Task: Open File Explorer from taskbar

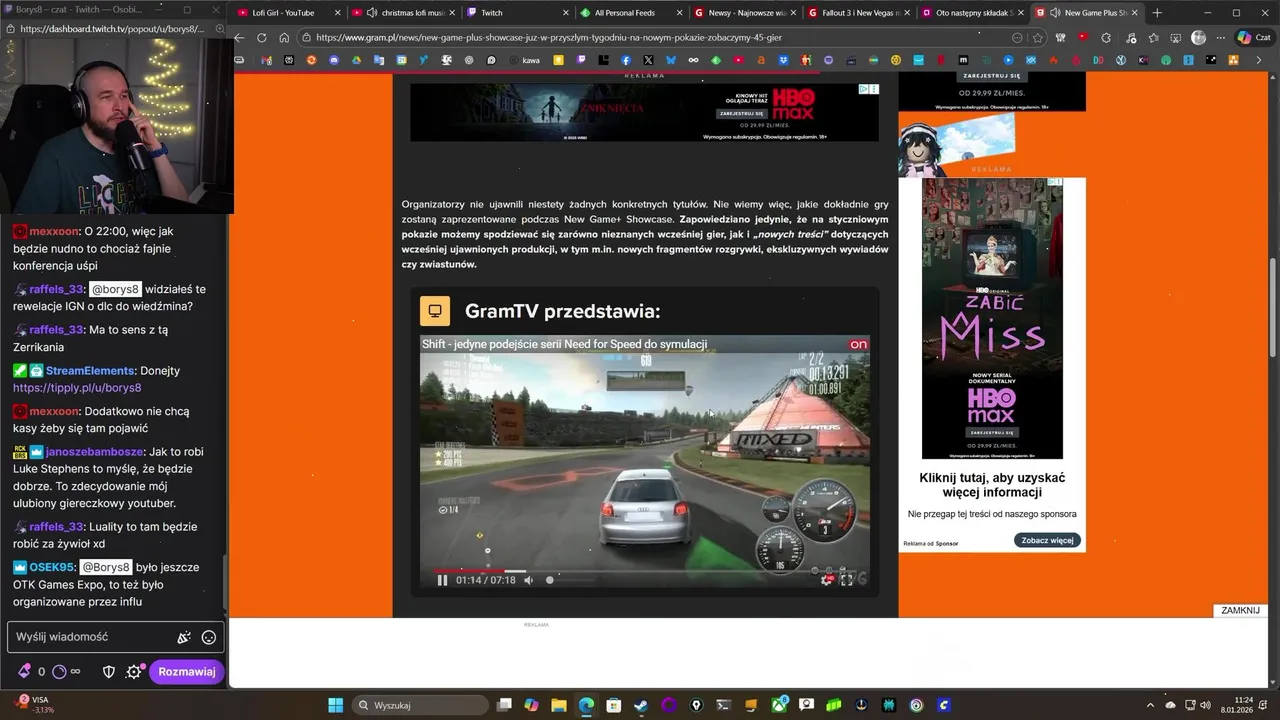Action: (559, 705)
